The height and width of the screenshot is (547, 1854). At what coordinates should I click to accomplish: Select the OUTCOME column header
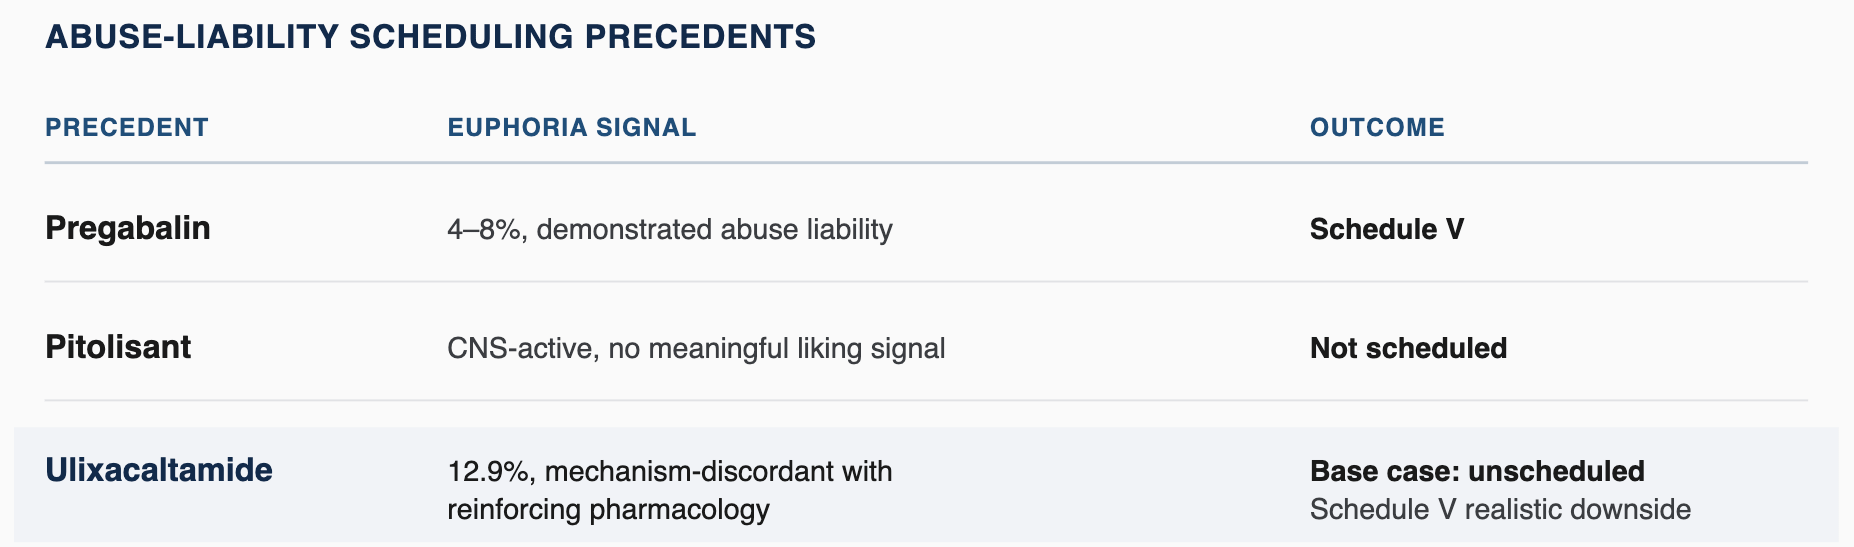click(1377, 128)
